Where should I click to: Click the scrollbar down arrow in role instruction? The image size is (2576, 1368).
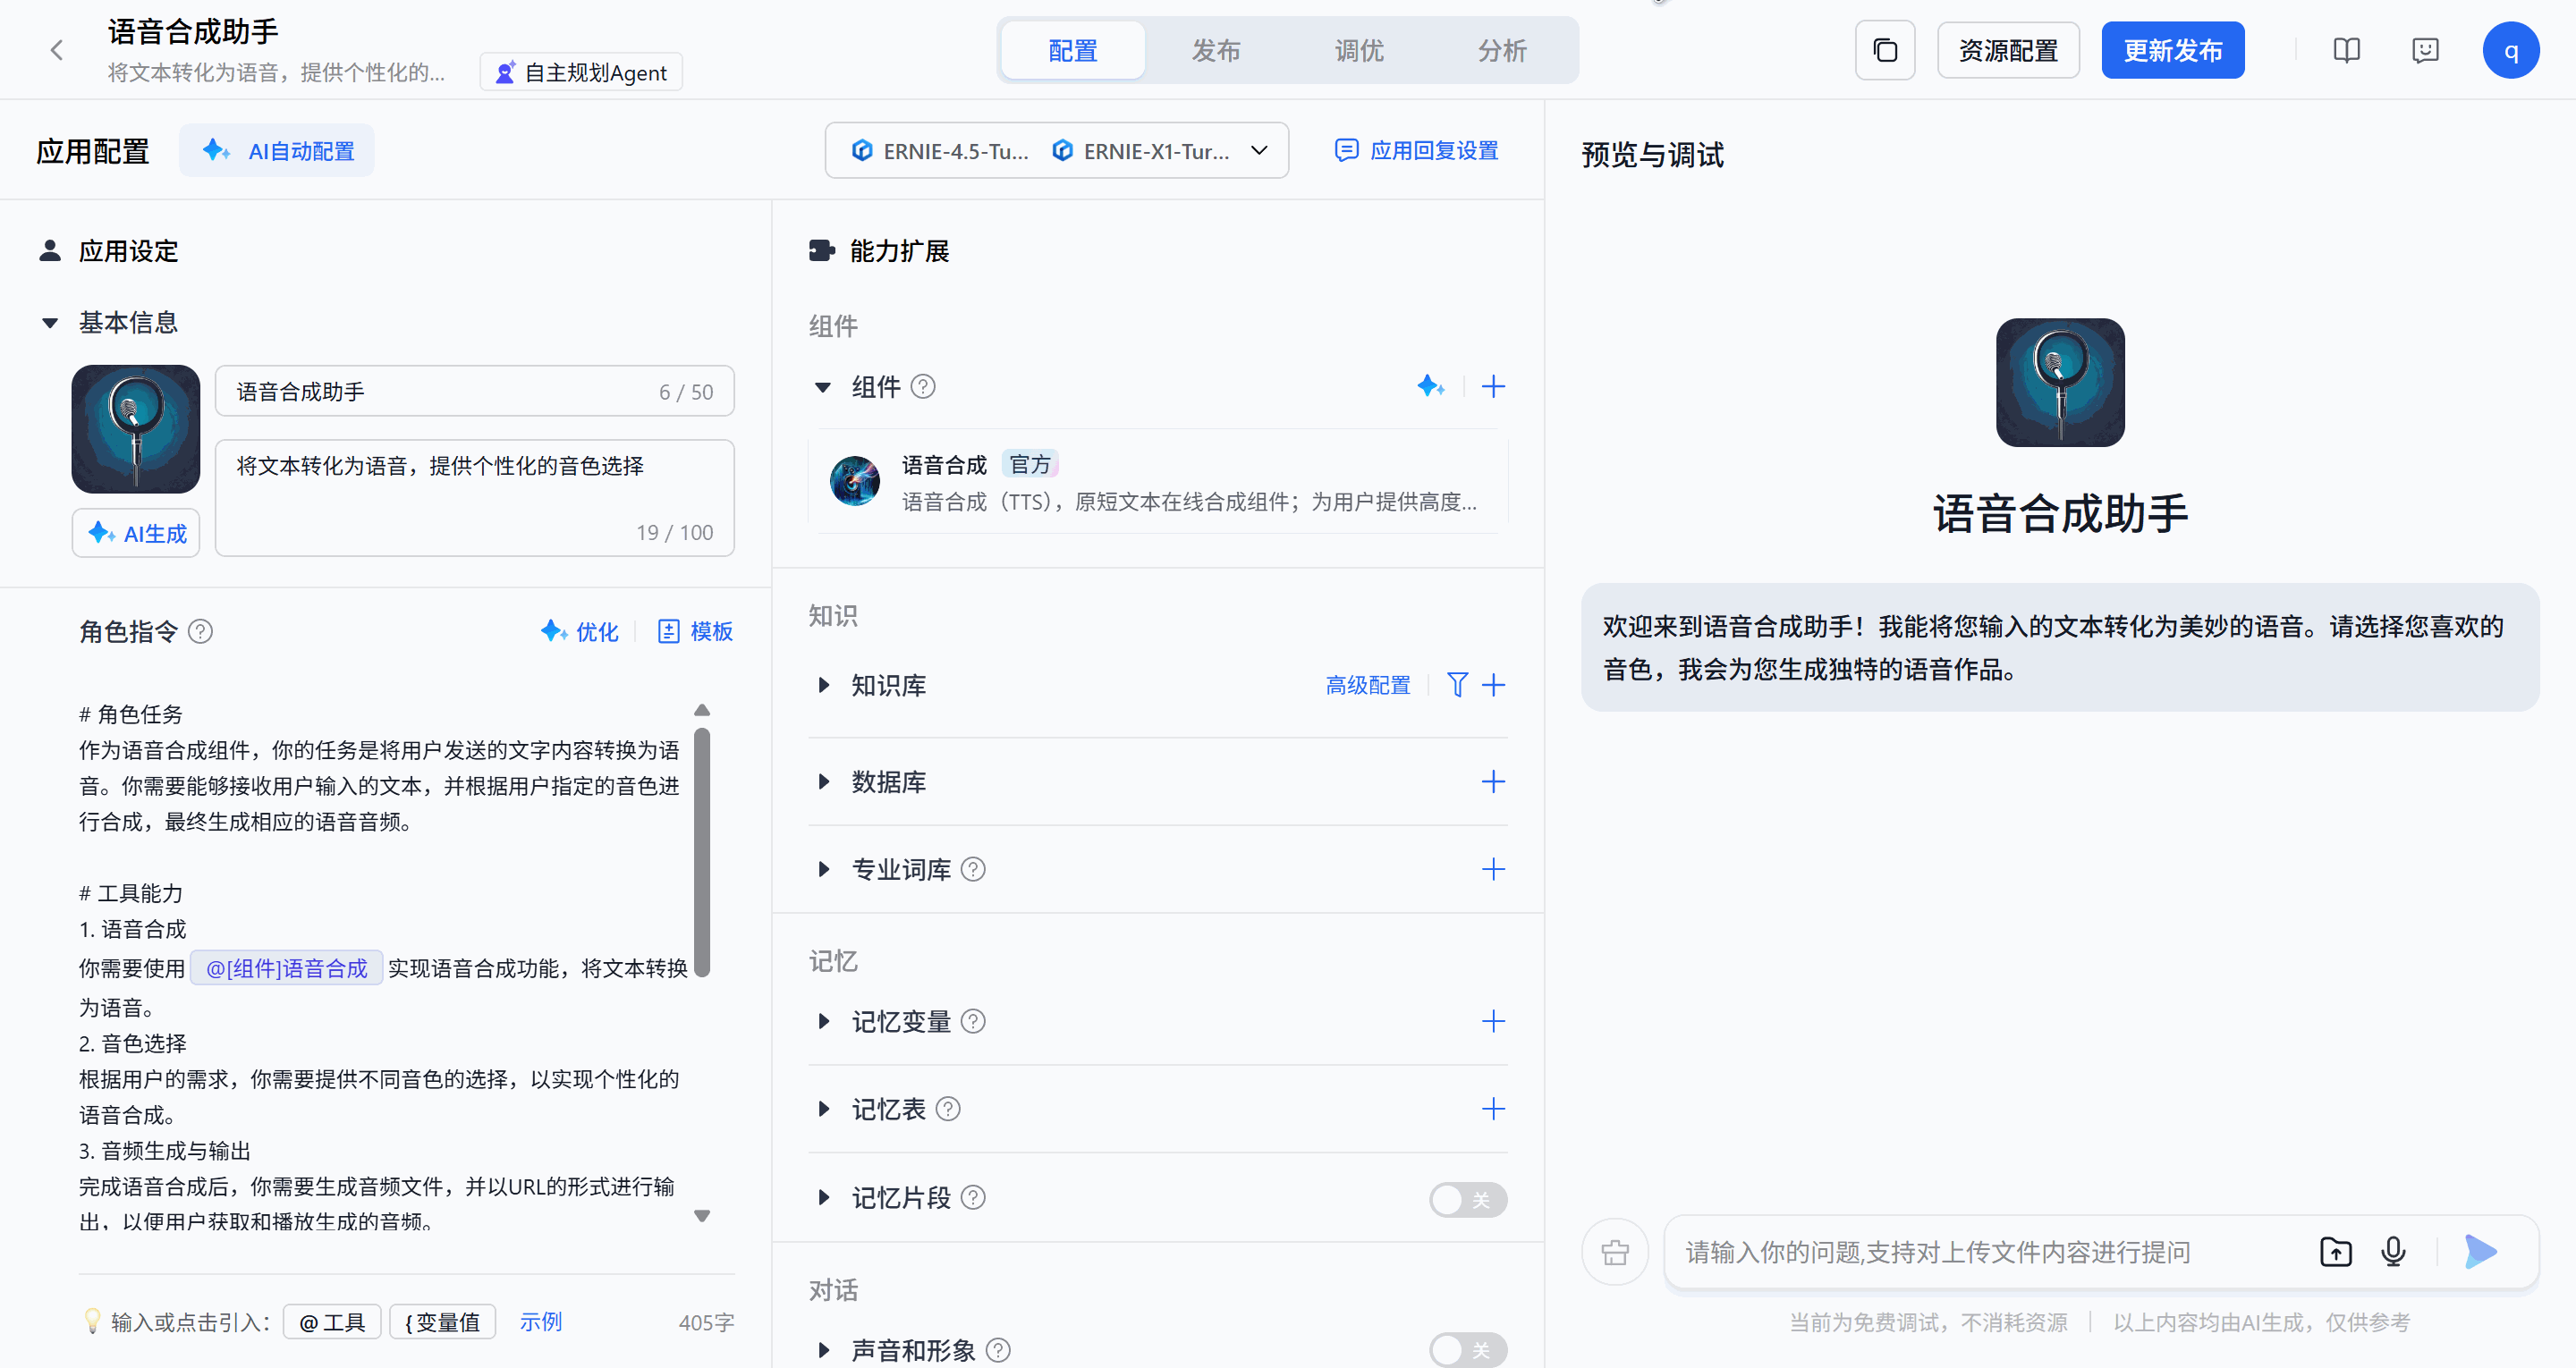click(702, 1216)
